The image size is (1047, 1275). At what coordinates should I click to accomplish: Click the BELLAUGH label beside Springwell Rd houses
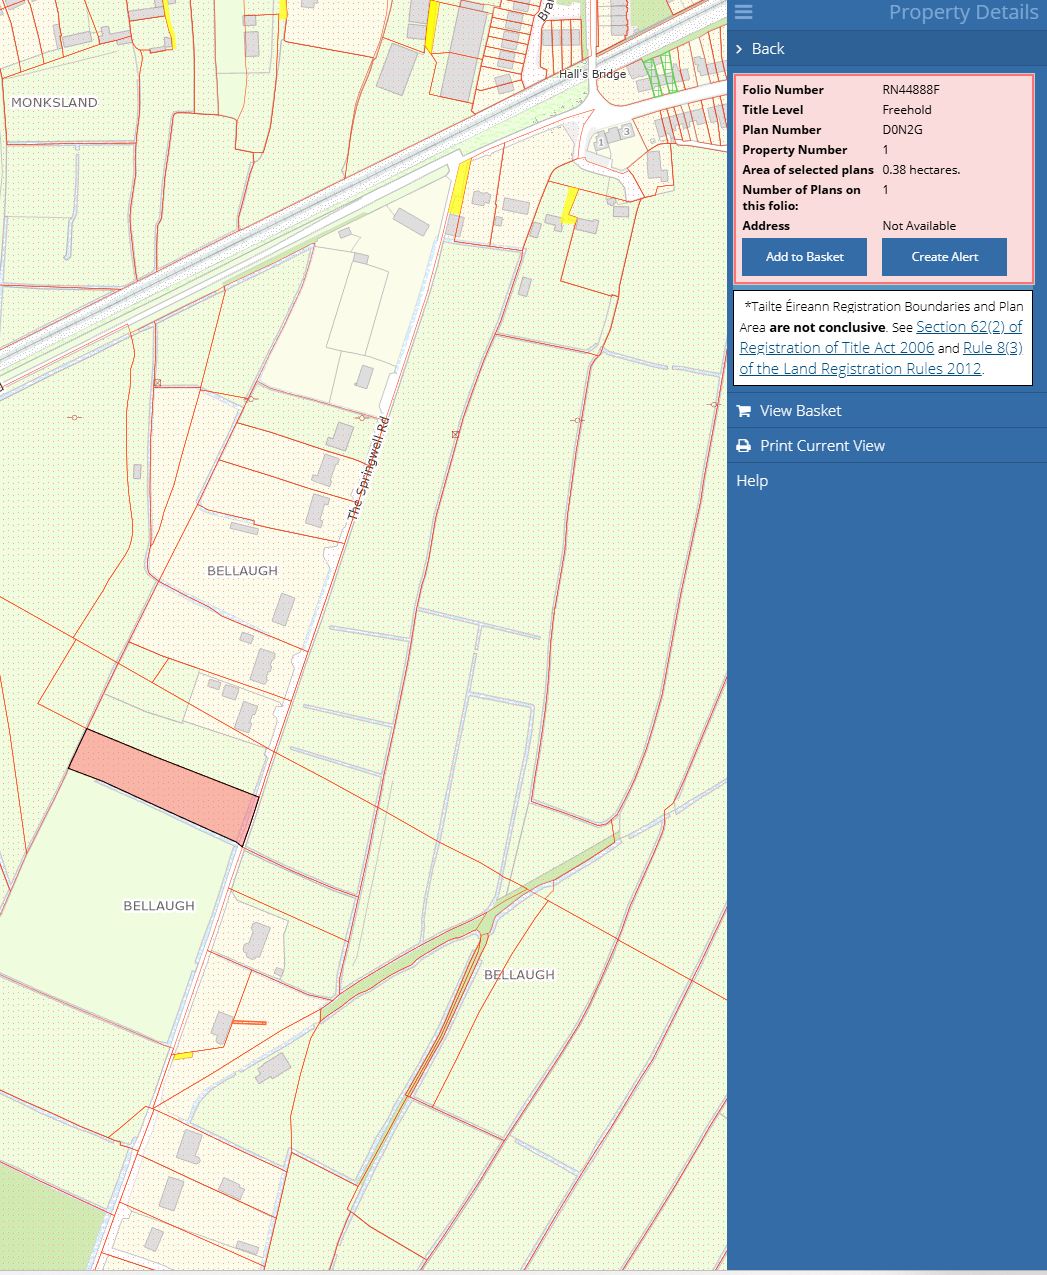point(242,571)
